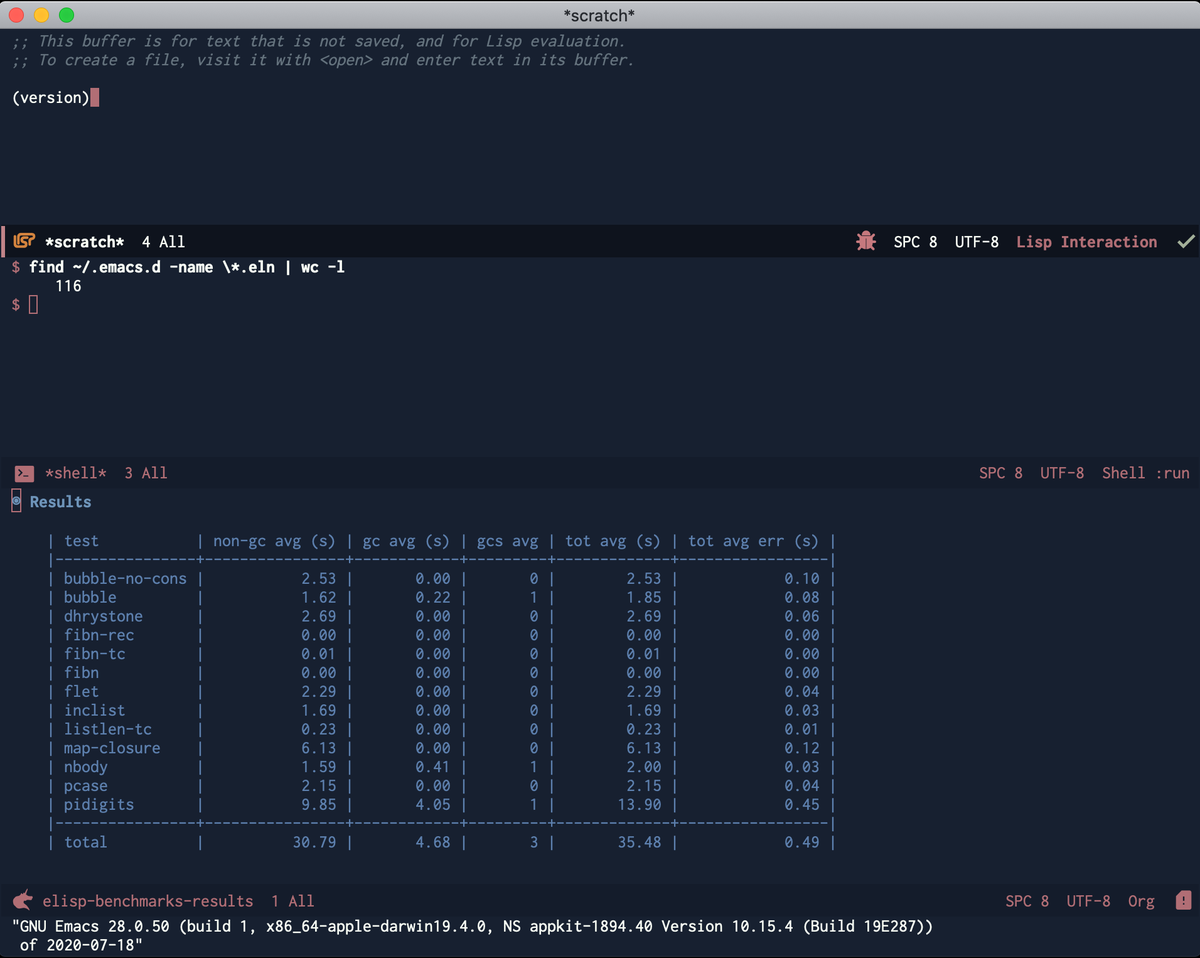Click the 4.68 total gc value
1200x958 pixels.
pyautogui.click(x=433, y=843)
